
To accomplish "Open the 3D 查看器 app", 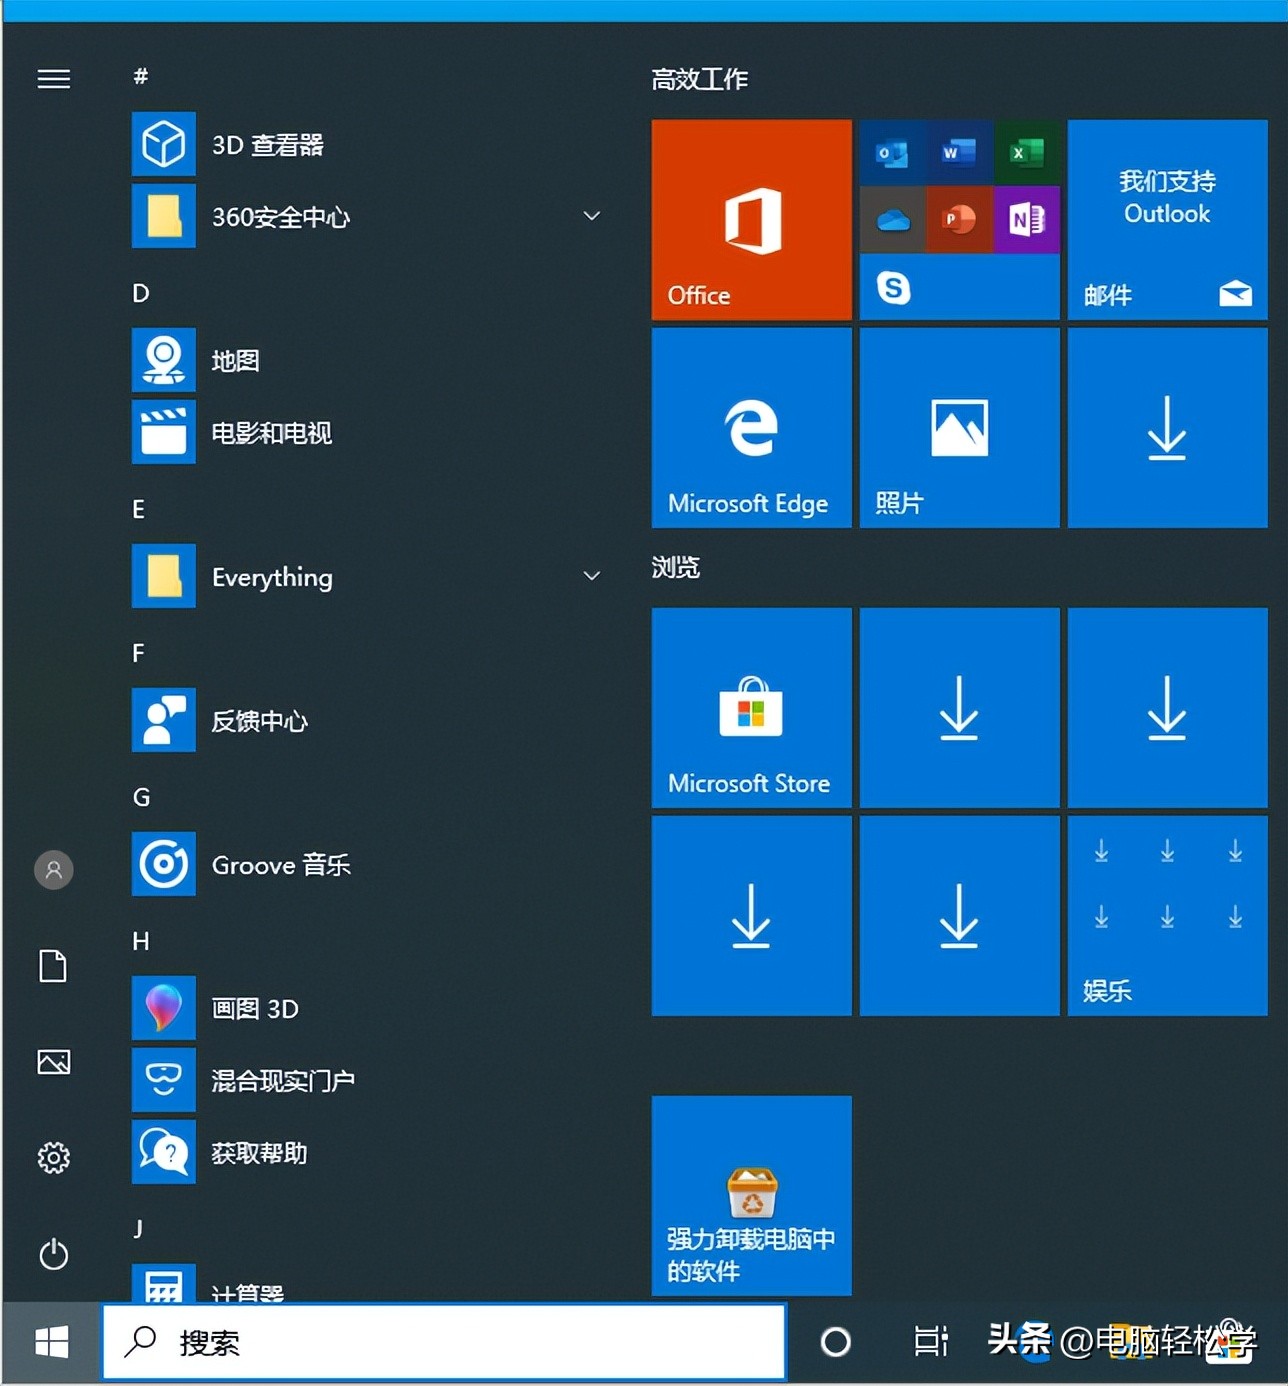I will (366, 145).
